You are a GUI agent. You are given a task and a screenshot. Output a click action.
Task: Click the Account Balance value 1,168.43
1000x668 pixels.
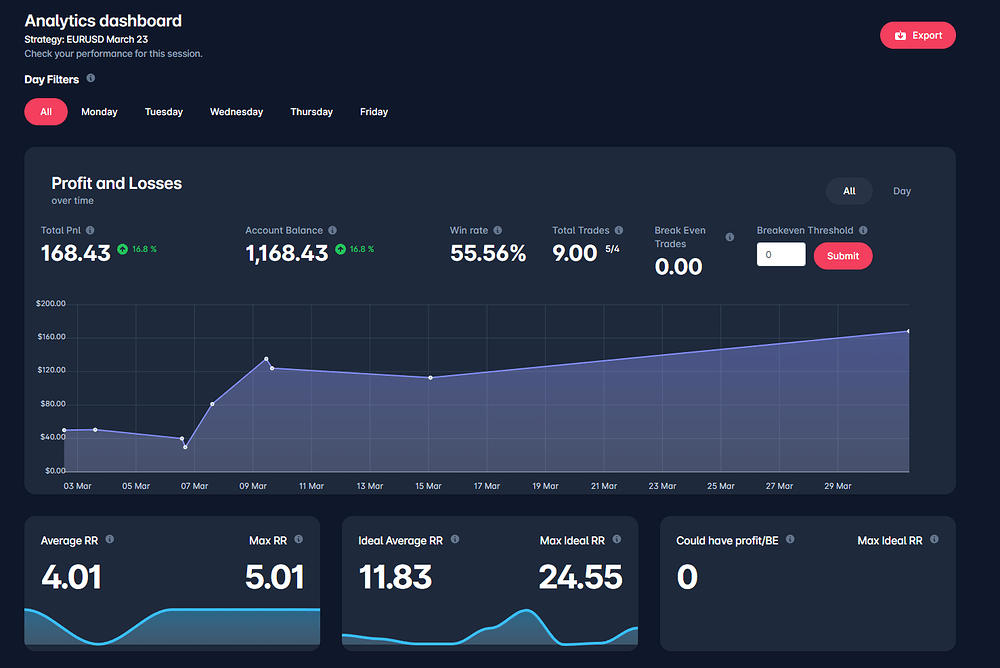287,253
